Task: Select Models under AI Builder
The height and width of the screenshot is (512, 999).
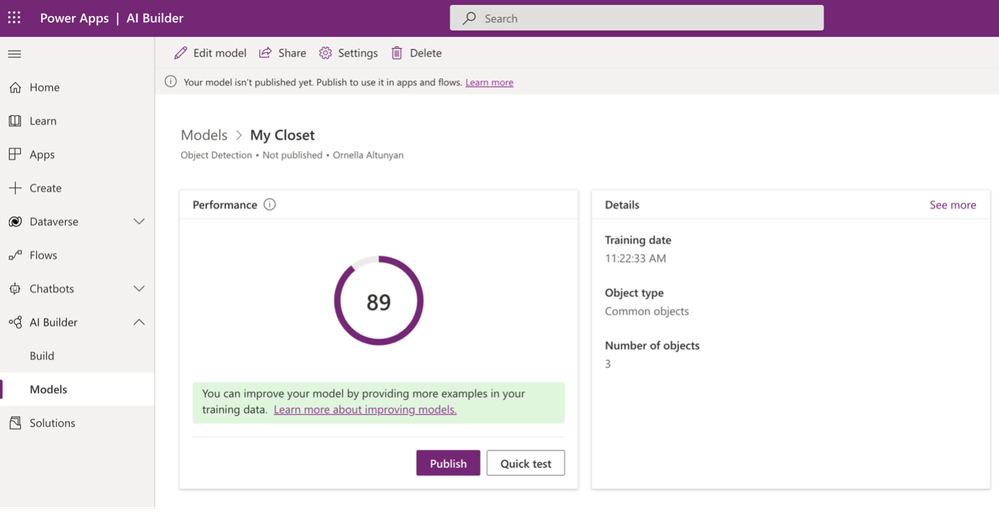Action: [x=77, y=390]
